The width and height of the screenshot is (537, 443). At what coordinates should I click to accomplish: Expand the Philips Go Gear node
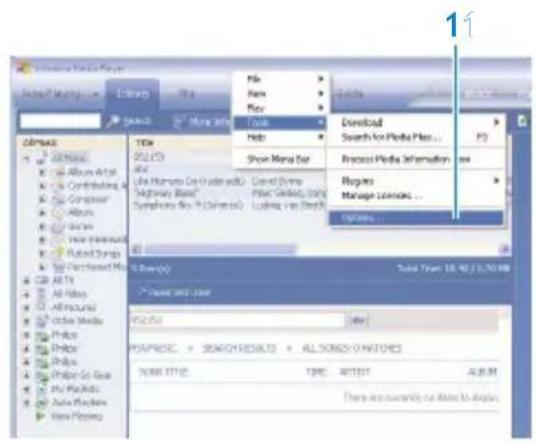point(27,375)
